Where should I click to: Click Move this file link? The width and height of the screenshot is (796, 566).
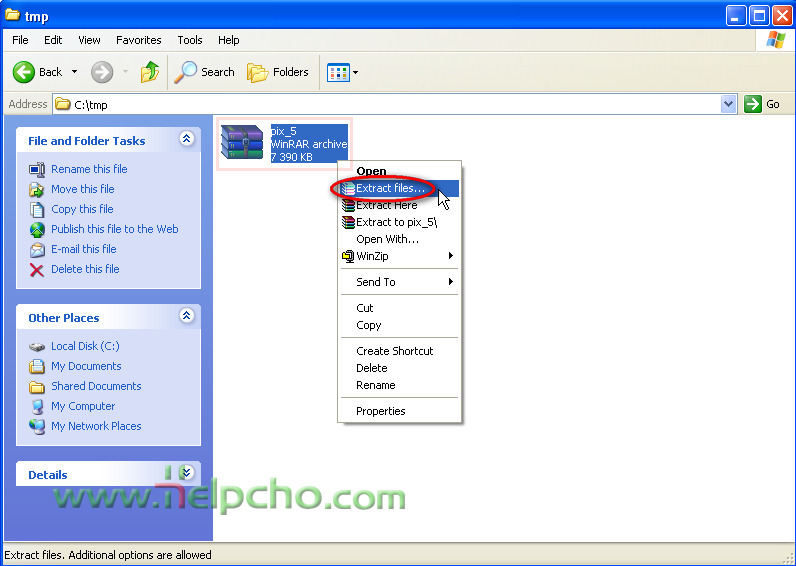pyautogui.click(x=83, y=189)
